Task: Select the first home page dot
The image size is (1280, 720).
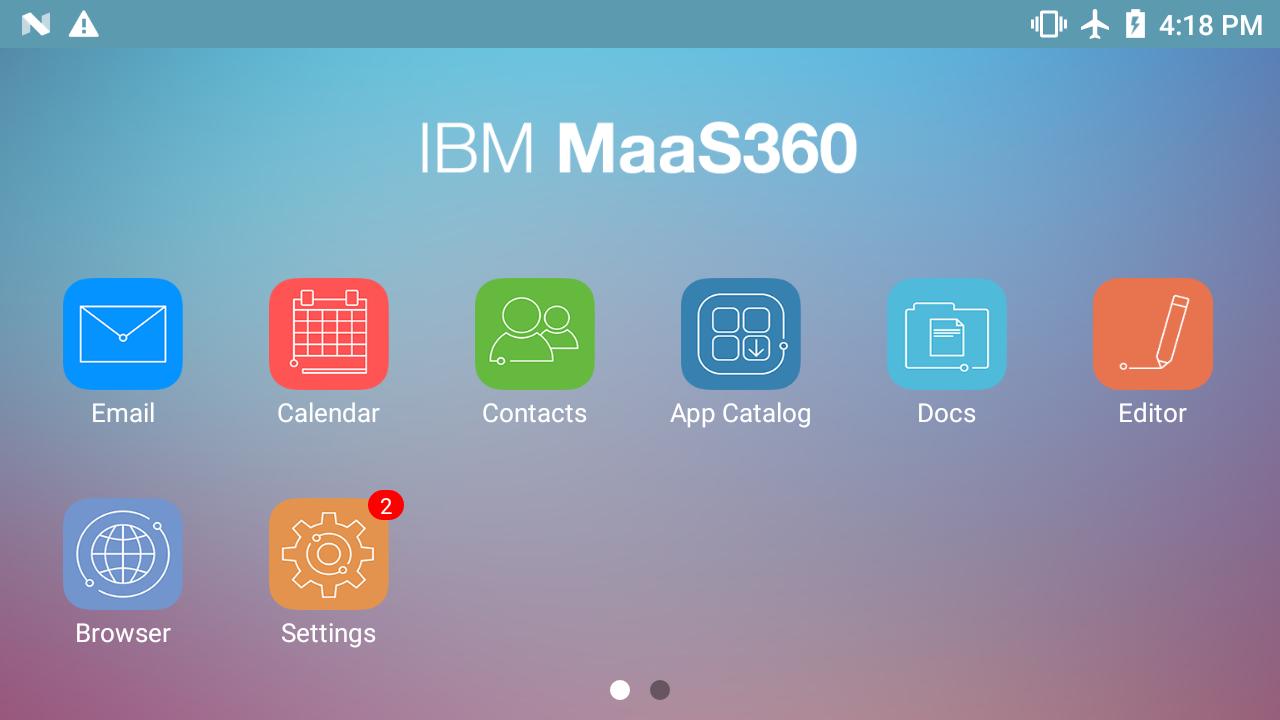Action: point(620,690)
